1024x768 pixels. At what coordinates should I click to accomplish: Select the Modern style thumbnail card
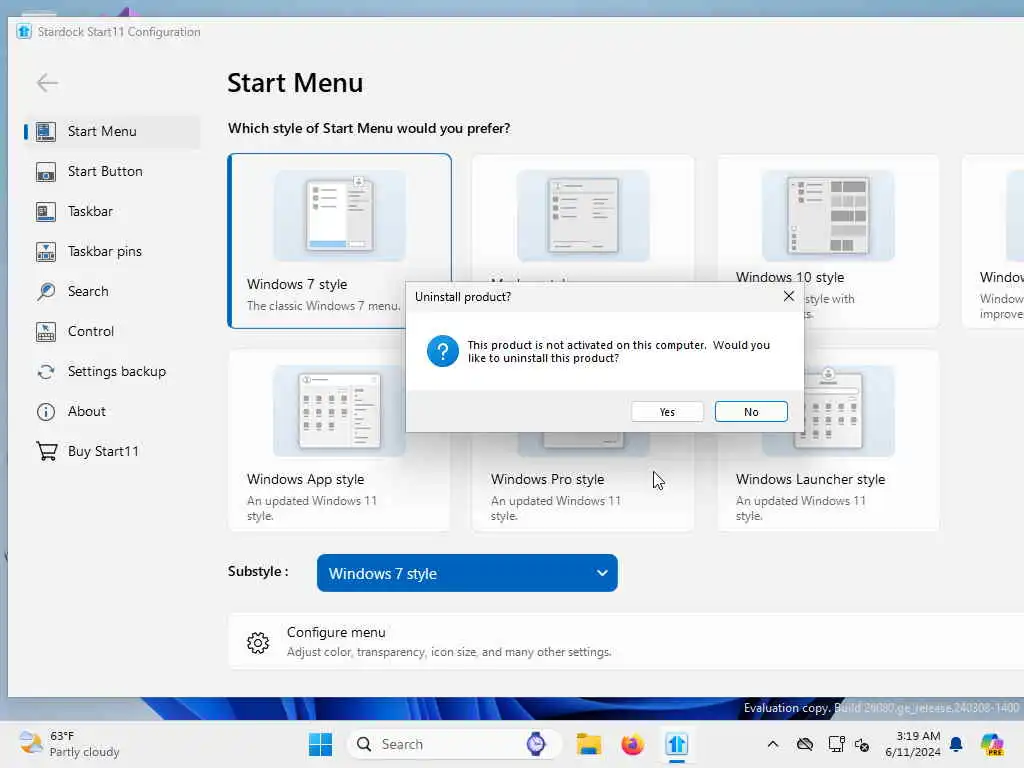583,218
